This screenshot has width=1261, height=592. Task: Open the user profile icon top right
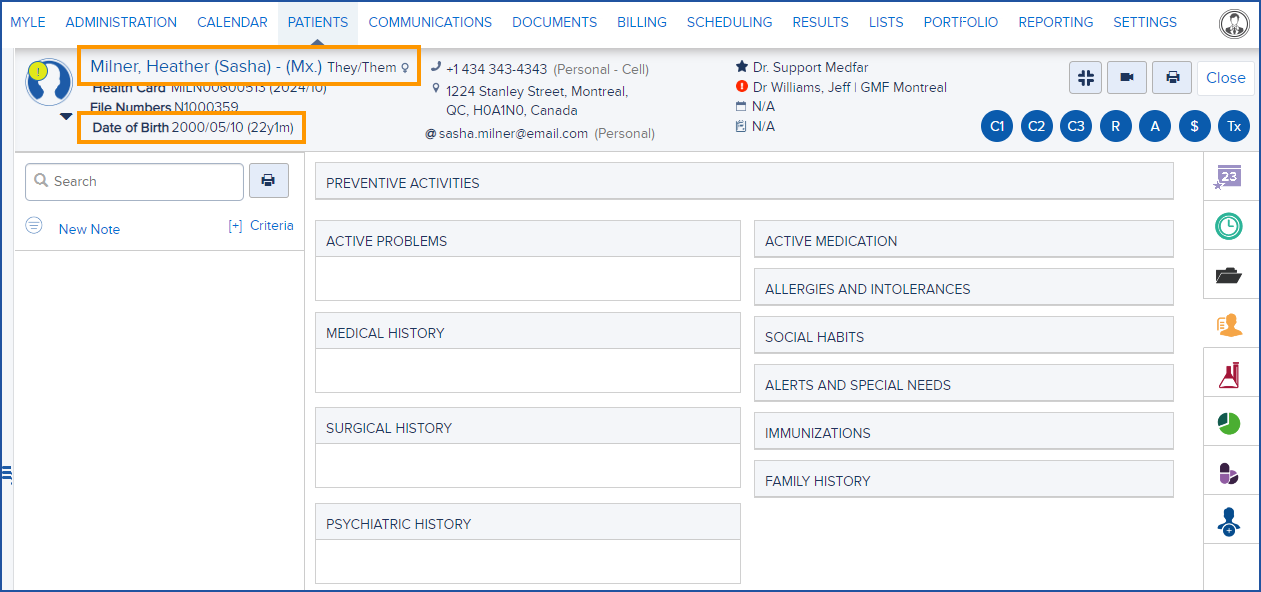(1234, 22)
